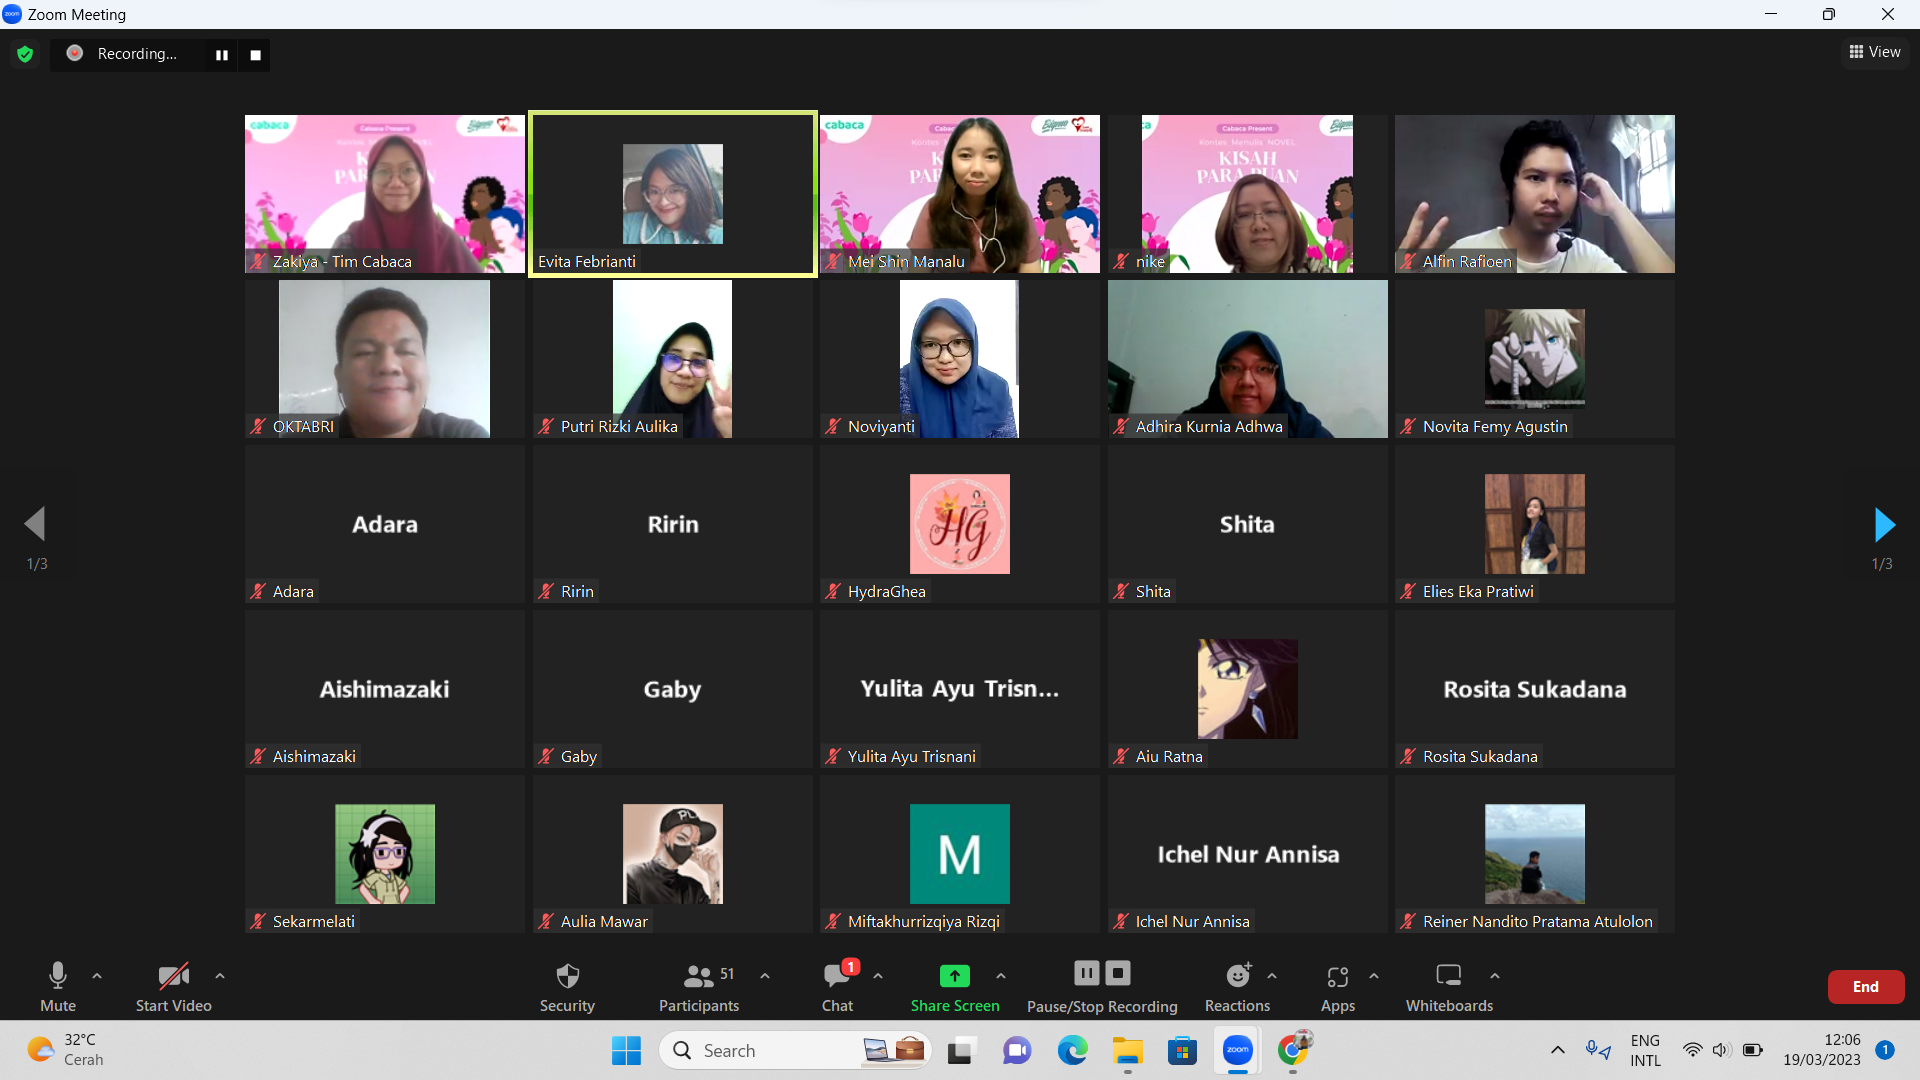Expand arrow next to Participants count
The width and height of the screenshot is (1920, 1080).
click(765, 976)
